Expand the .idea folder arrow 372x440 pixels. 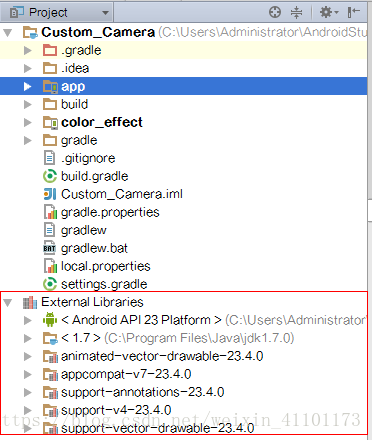[x=28, y=68]
